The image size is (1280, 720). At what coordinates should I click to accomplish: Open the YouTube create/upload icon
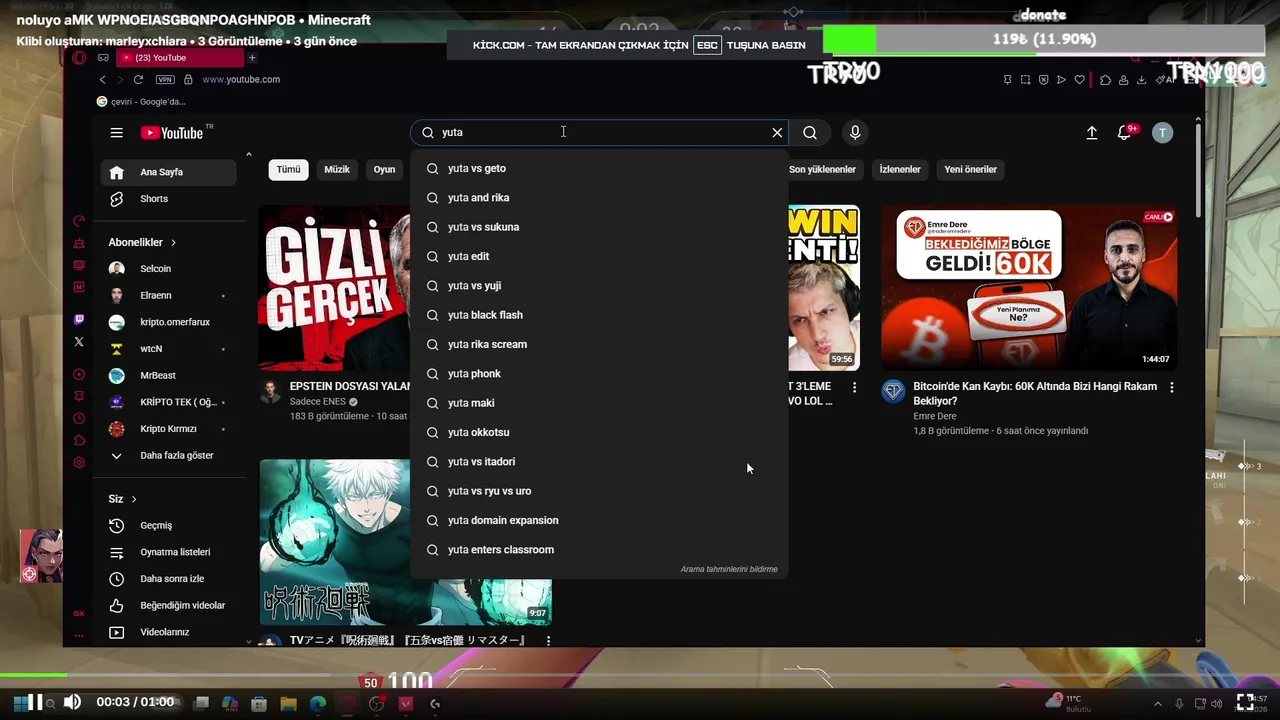(1092, 132)
